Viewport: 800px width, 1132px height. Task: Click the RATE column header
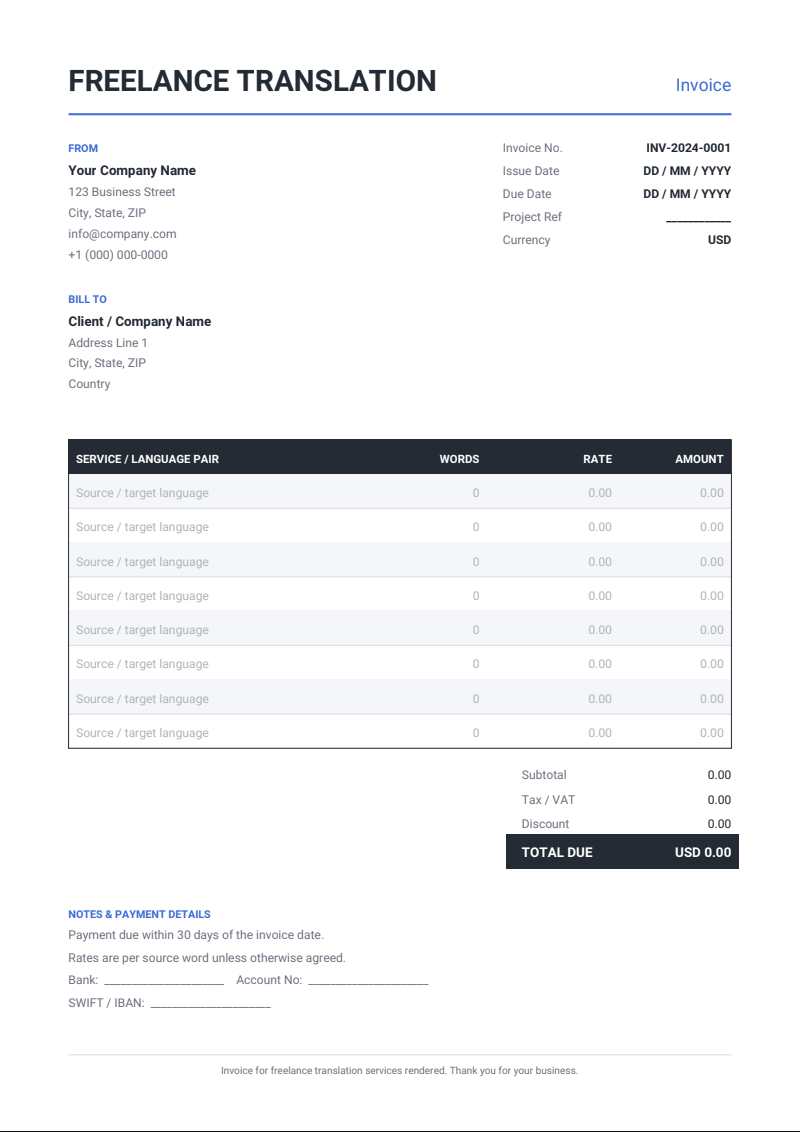coord(597,459)
